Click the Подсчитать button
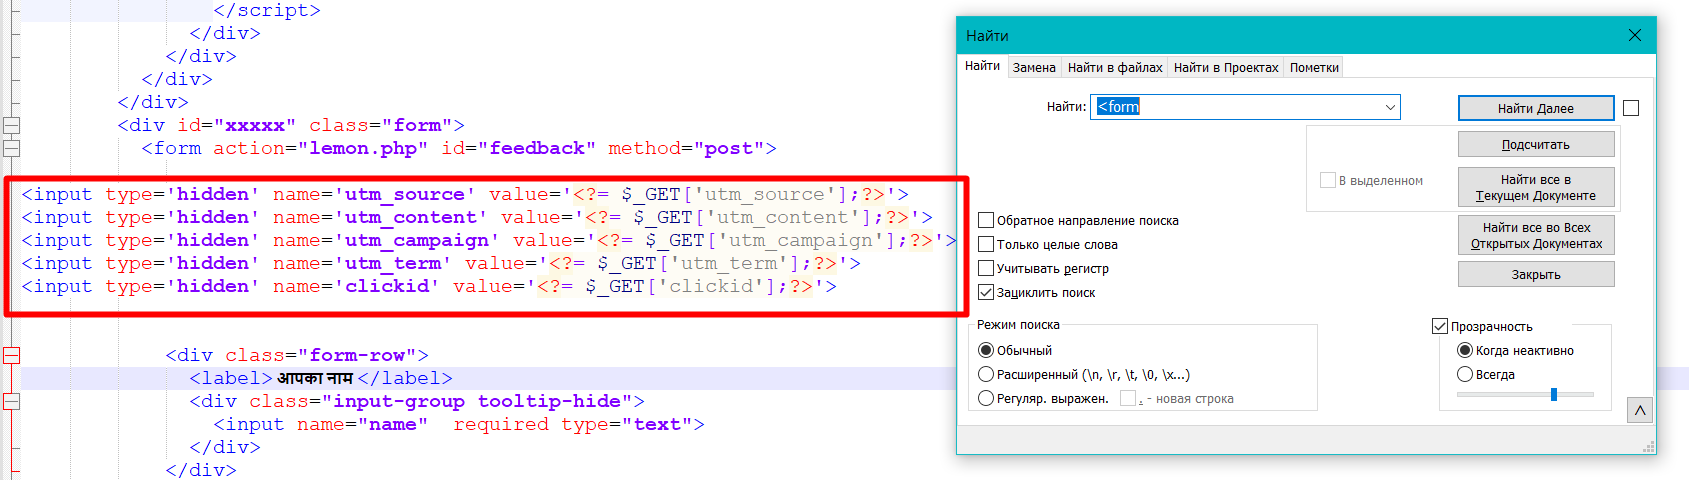The image size is (1689, 480). [1536, 144]
